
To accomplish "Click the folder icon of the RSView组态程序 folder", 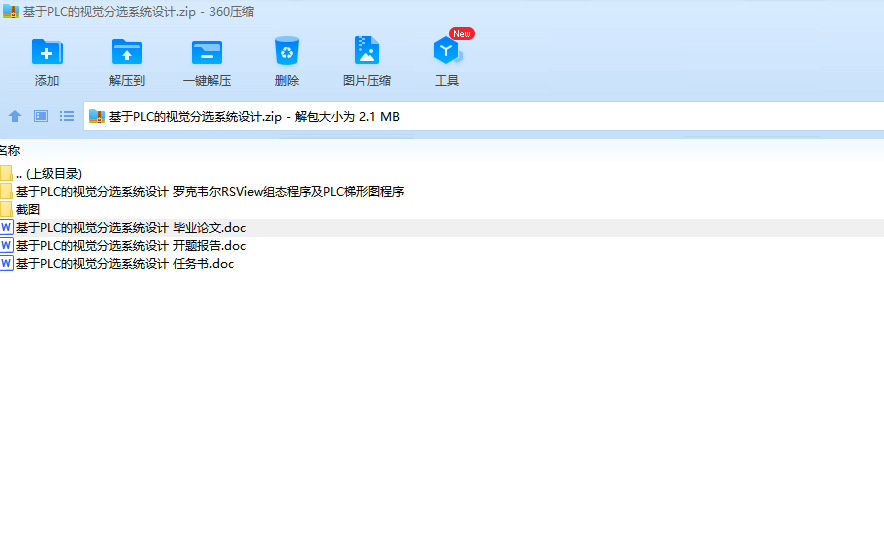I will click(6, 191).
